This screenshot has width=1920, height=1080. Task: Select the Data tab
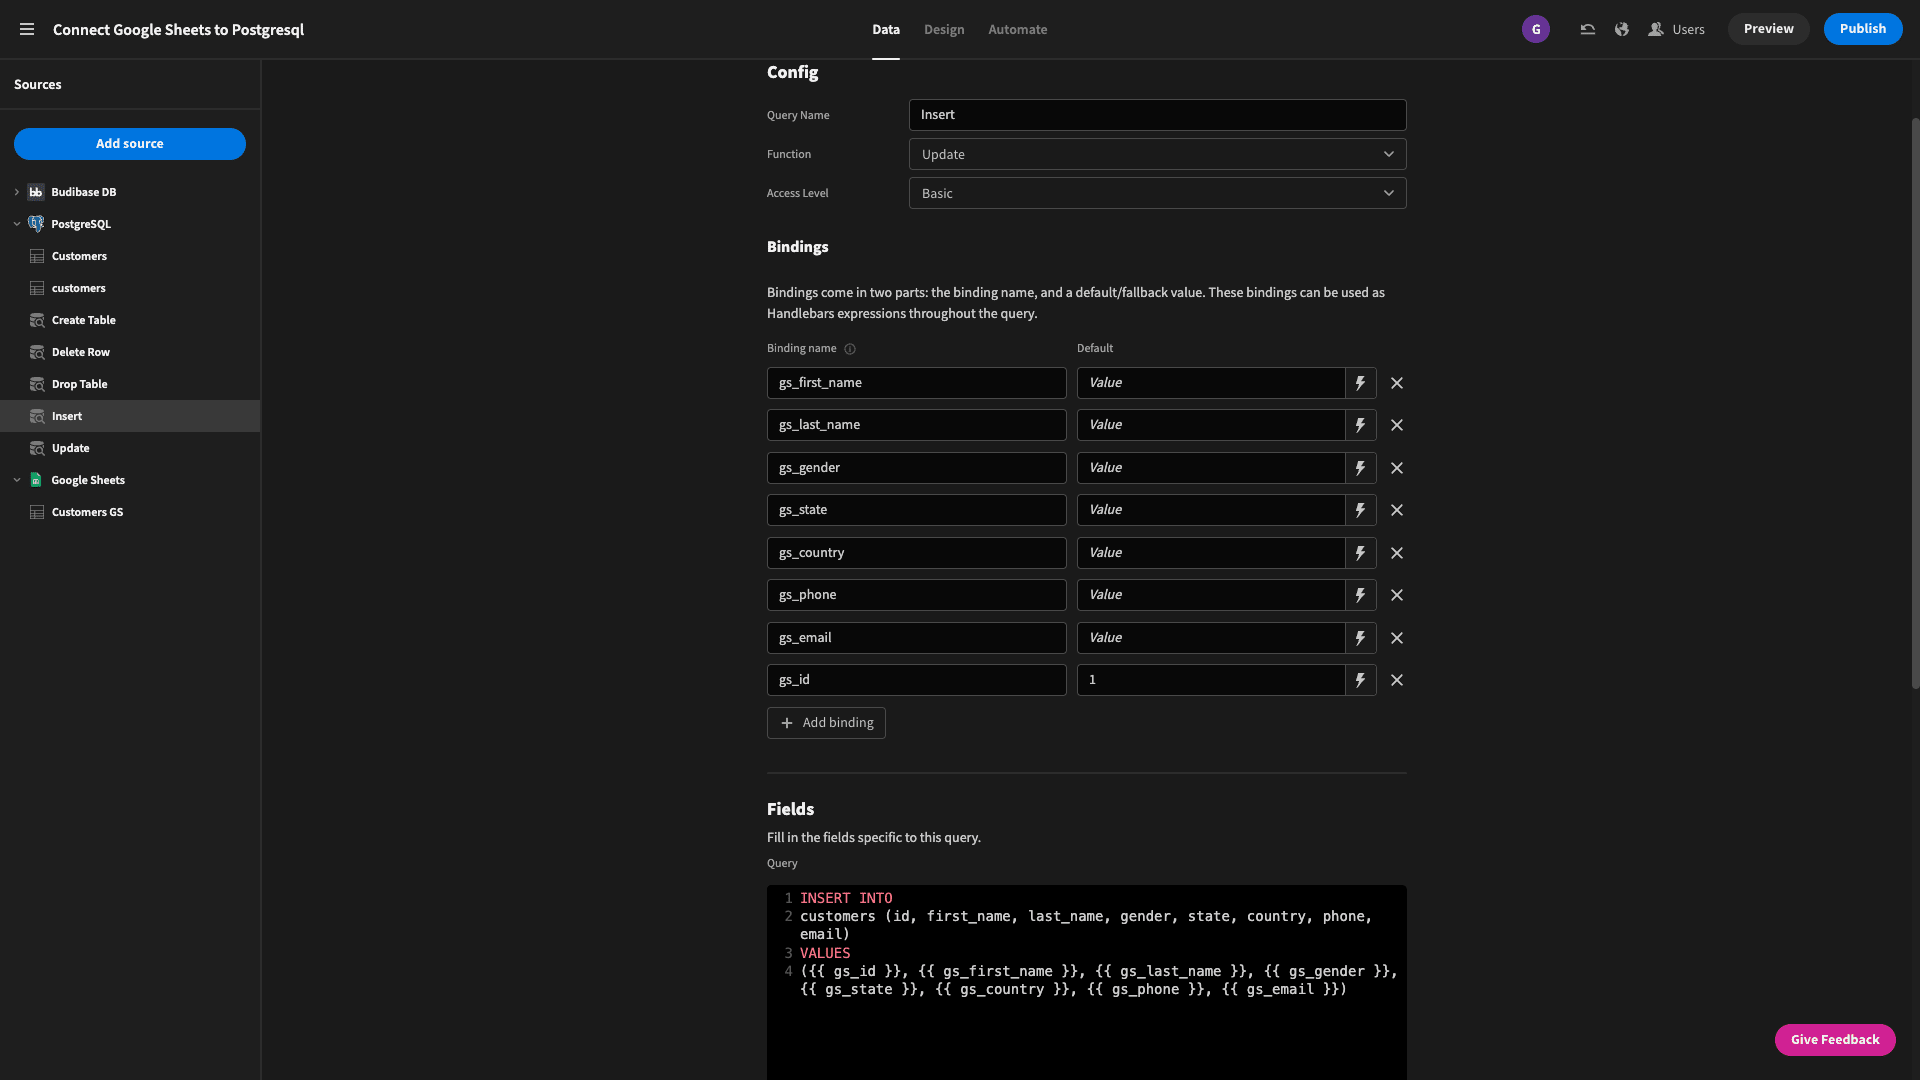(885, 30)
